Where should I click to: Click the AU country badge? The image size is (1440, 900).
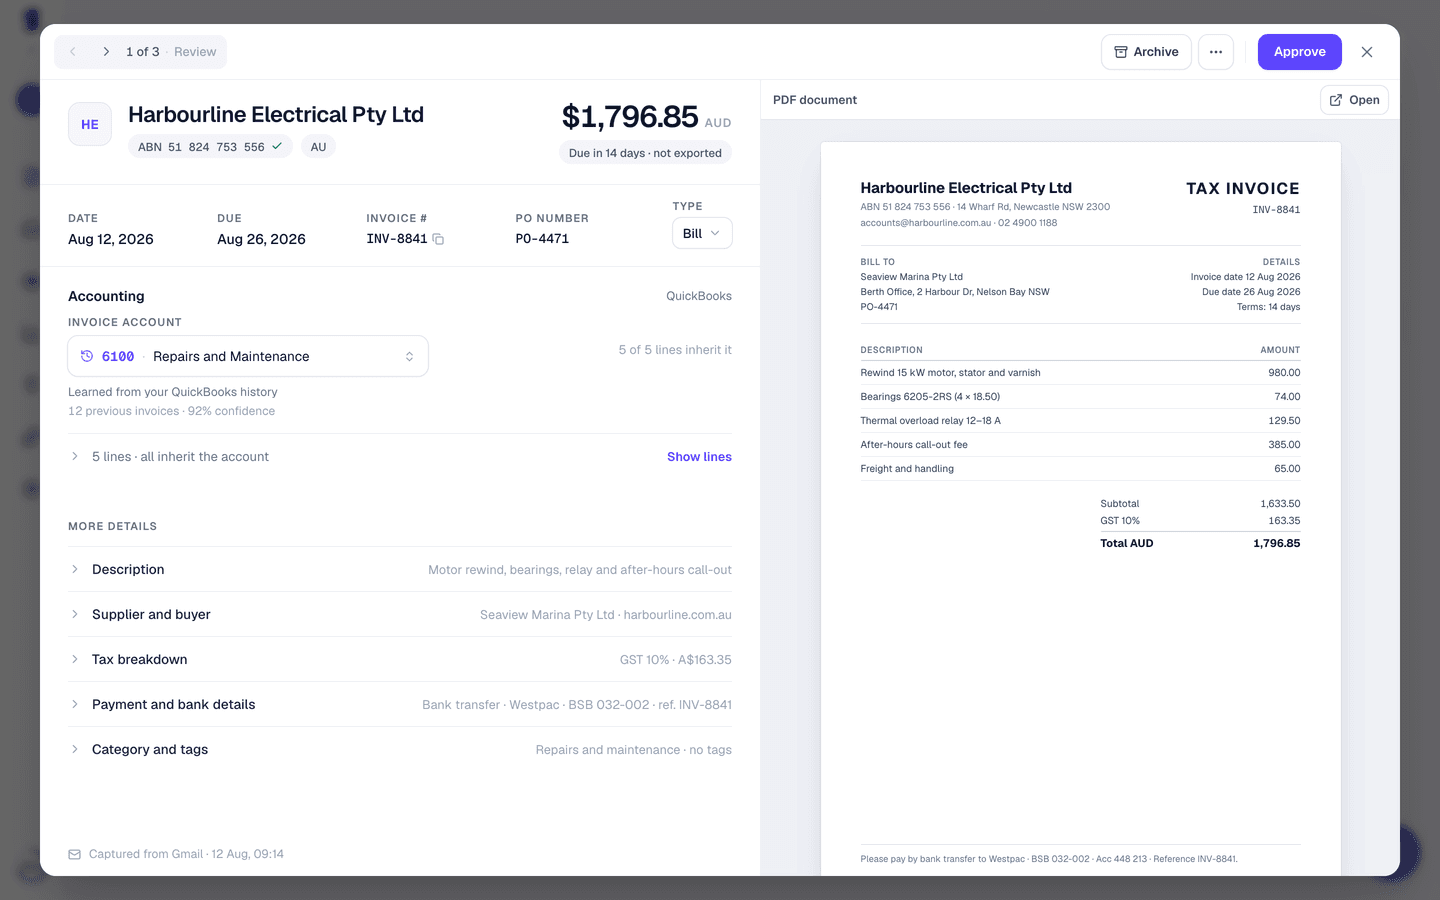[x=318, y=147]
